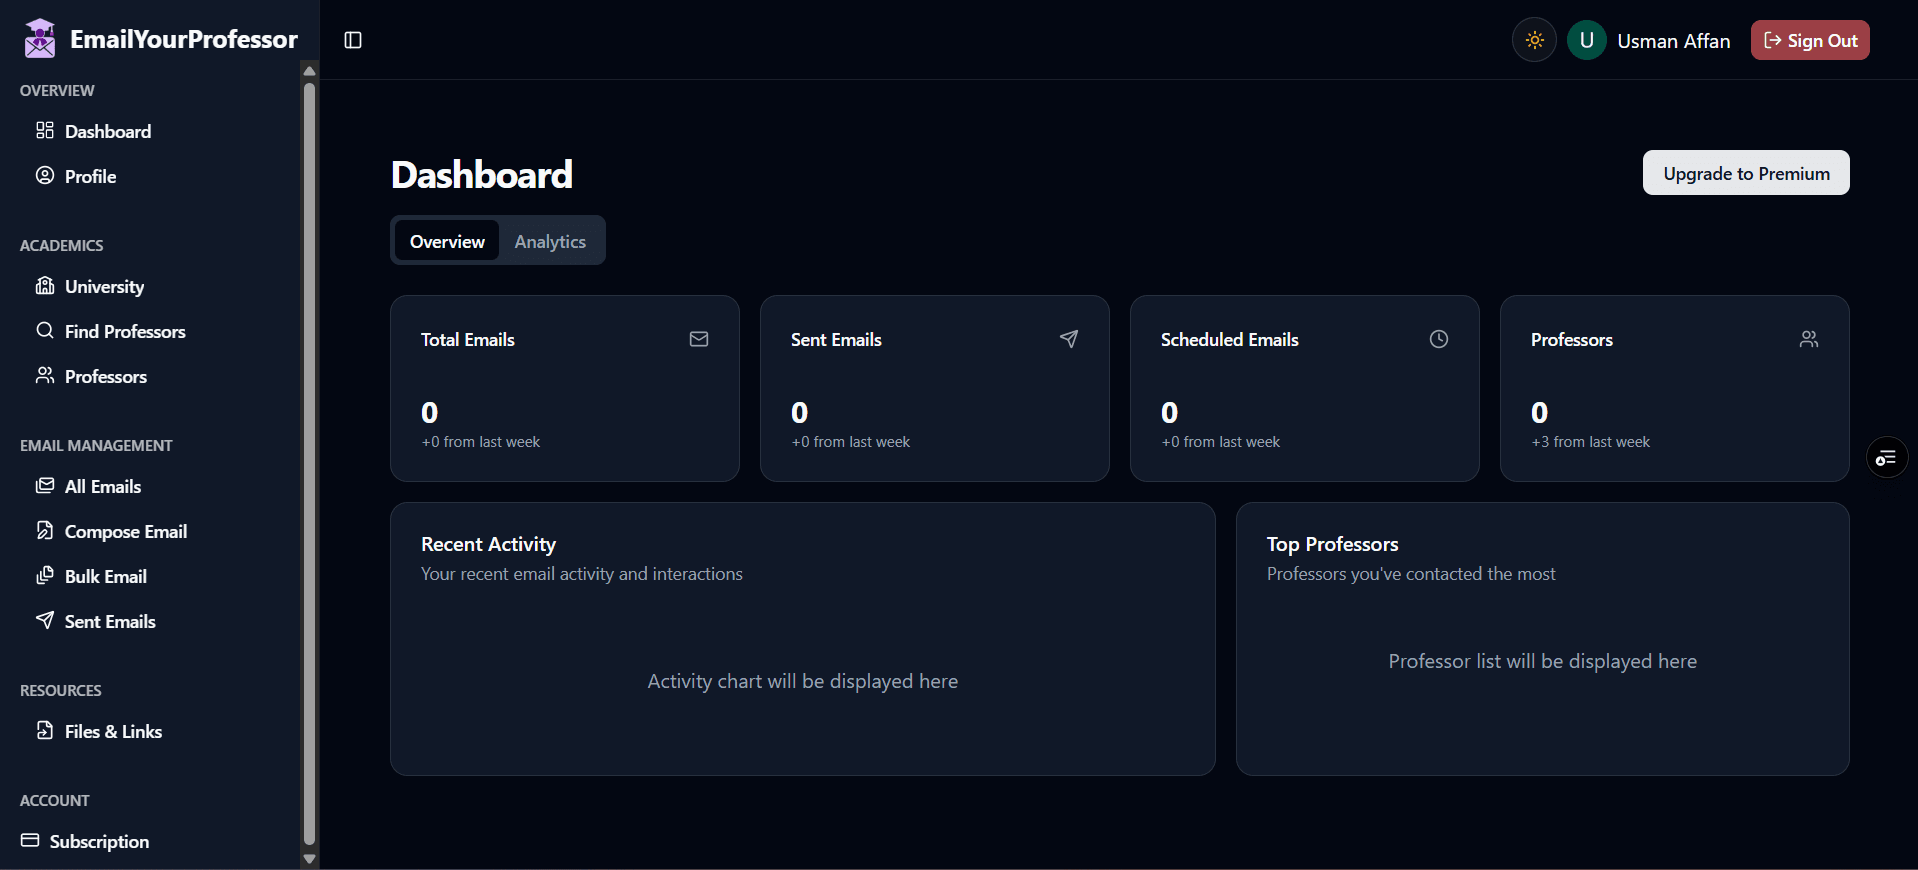Click the University building icon

click(x=45, y=286)
